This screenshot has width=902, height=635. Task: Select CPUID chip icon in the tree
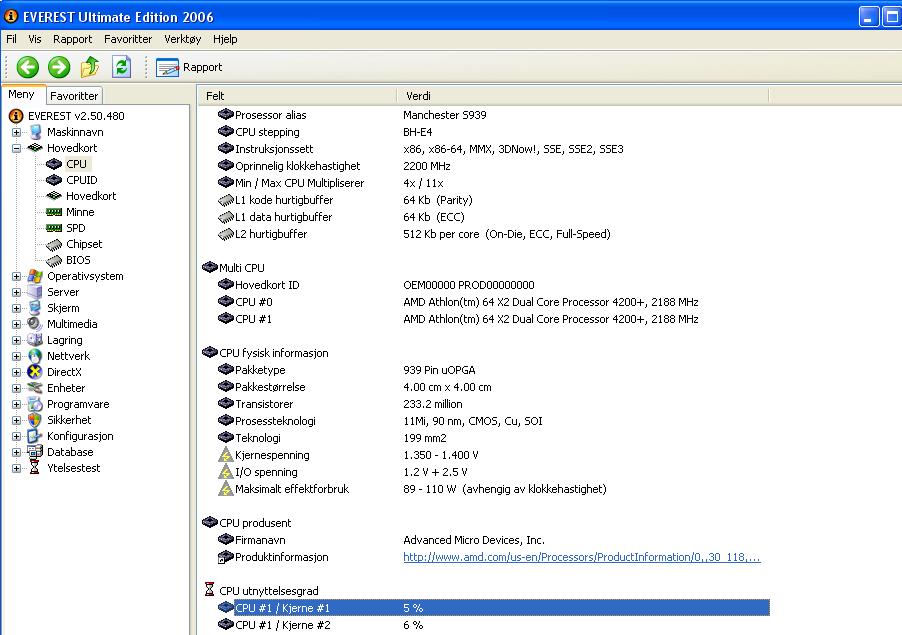pyautogui.click(x=53, y=180)
